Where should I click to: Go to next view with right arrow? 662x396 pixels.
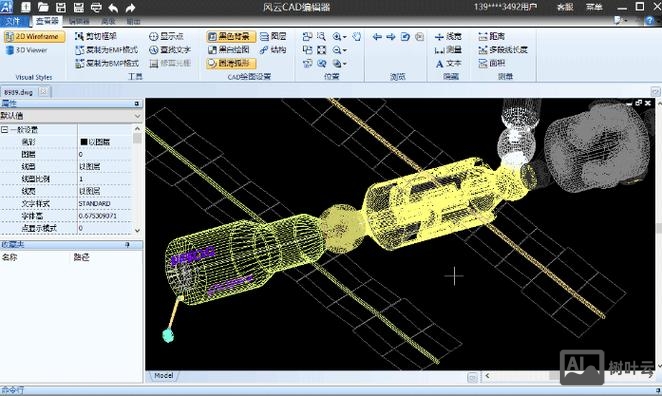[x=391, y=37]
